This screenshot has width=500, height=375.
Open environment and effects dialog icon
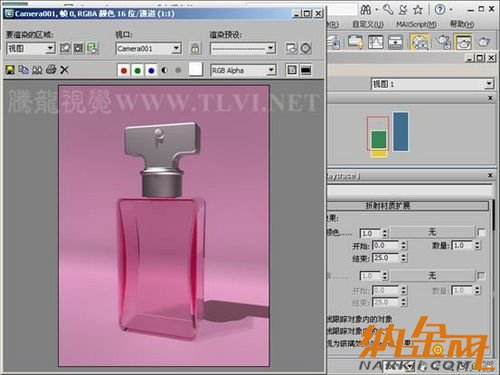point(306,48)
